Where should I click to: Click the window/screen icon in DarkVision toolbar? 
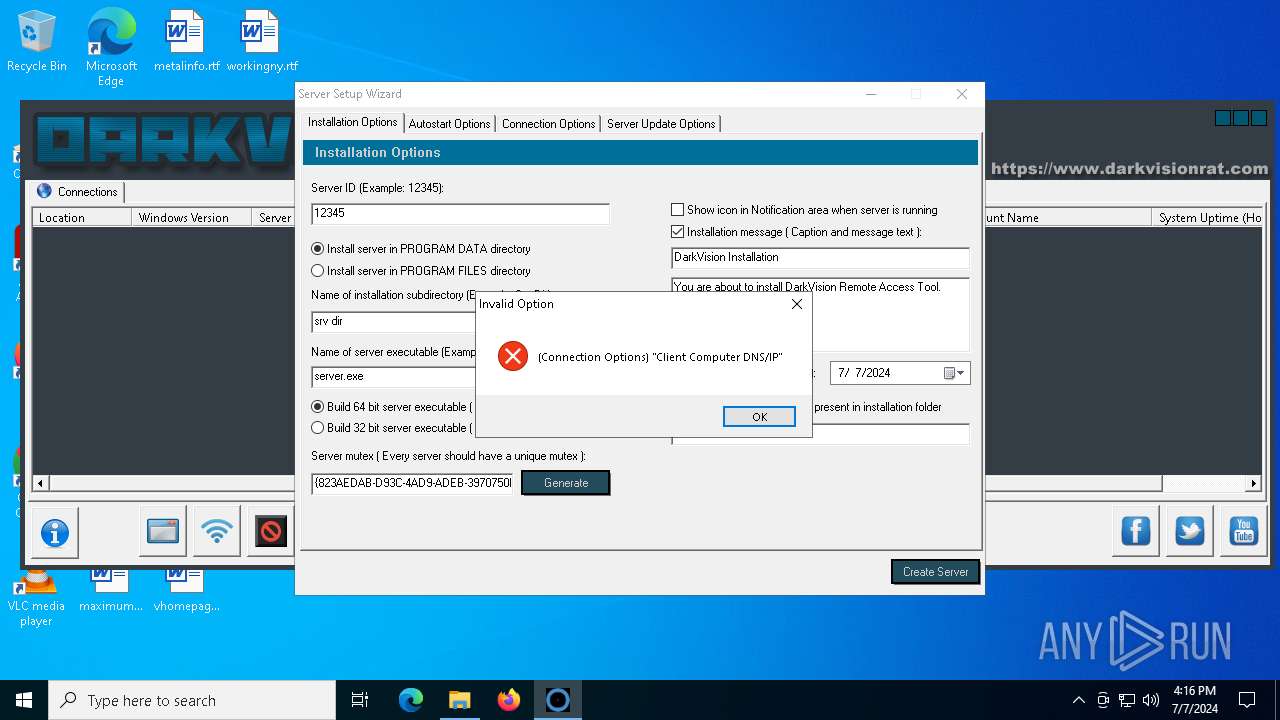tap(162, 531)
